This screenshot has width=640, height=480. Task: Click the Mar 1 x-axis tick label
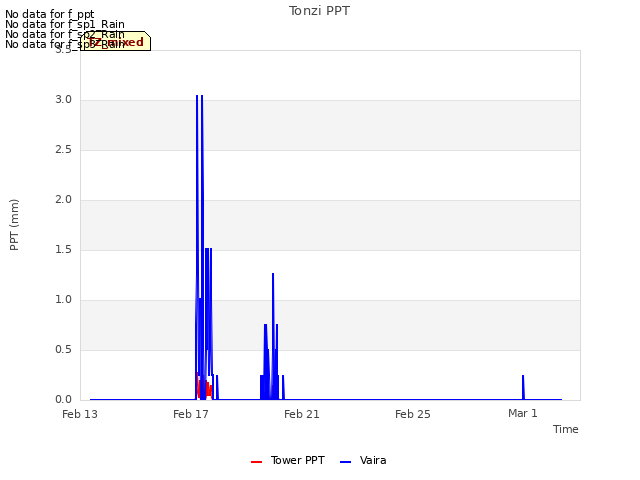[523, 413]
